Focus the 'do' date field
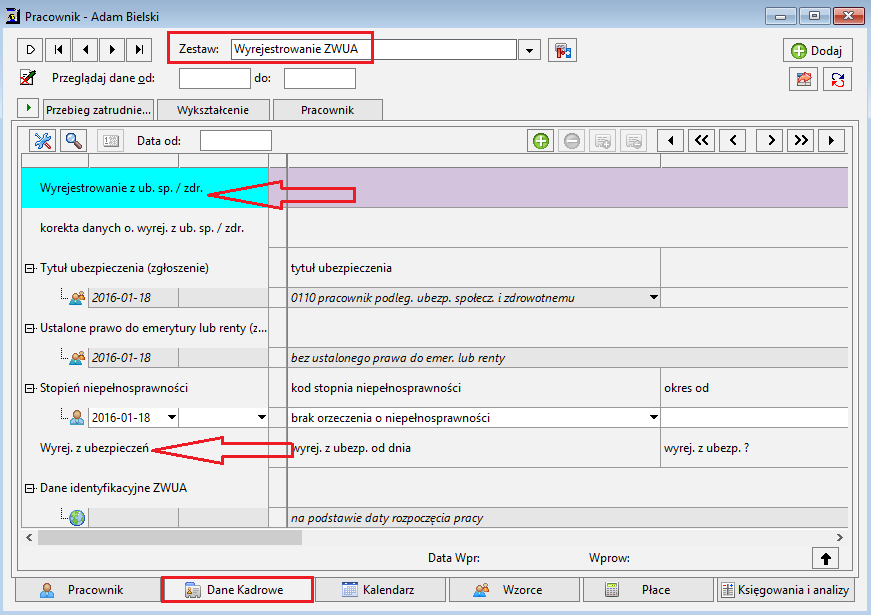 coord(319,78)
